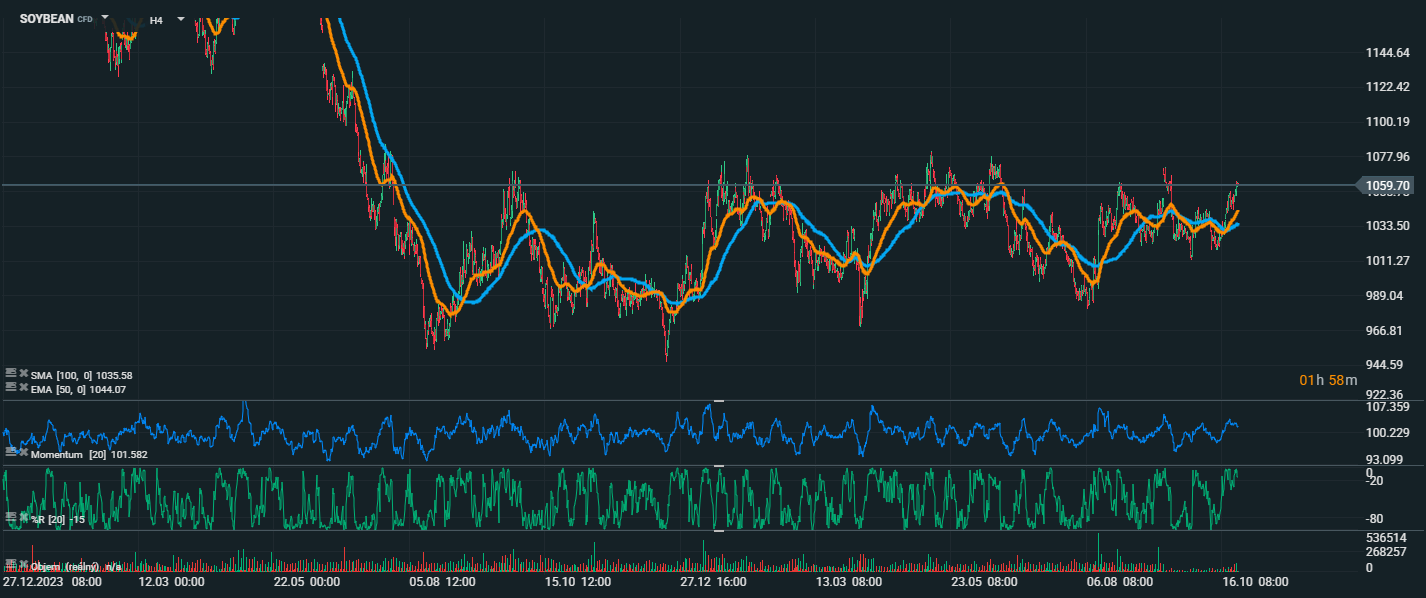1426x598 pixels.
Task: Click the 16.10 08:00 time axis label
Action: point(1257,582)
